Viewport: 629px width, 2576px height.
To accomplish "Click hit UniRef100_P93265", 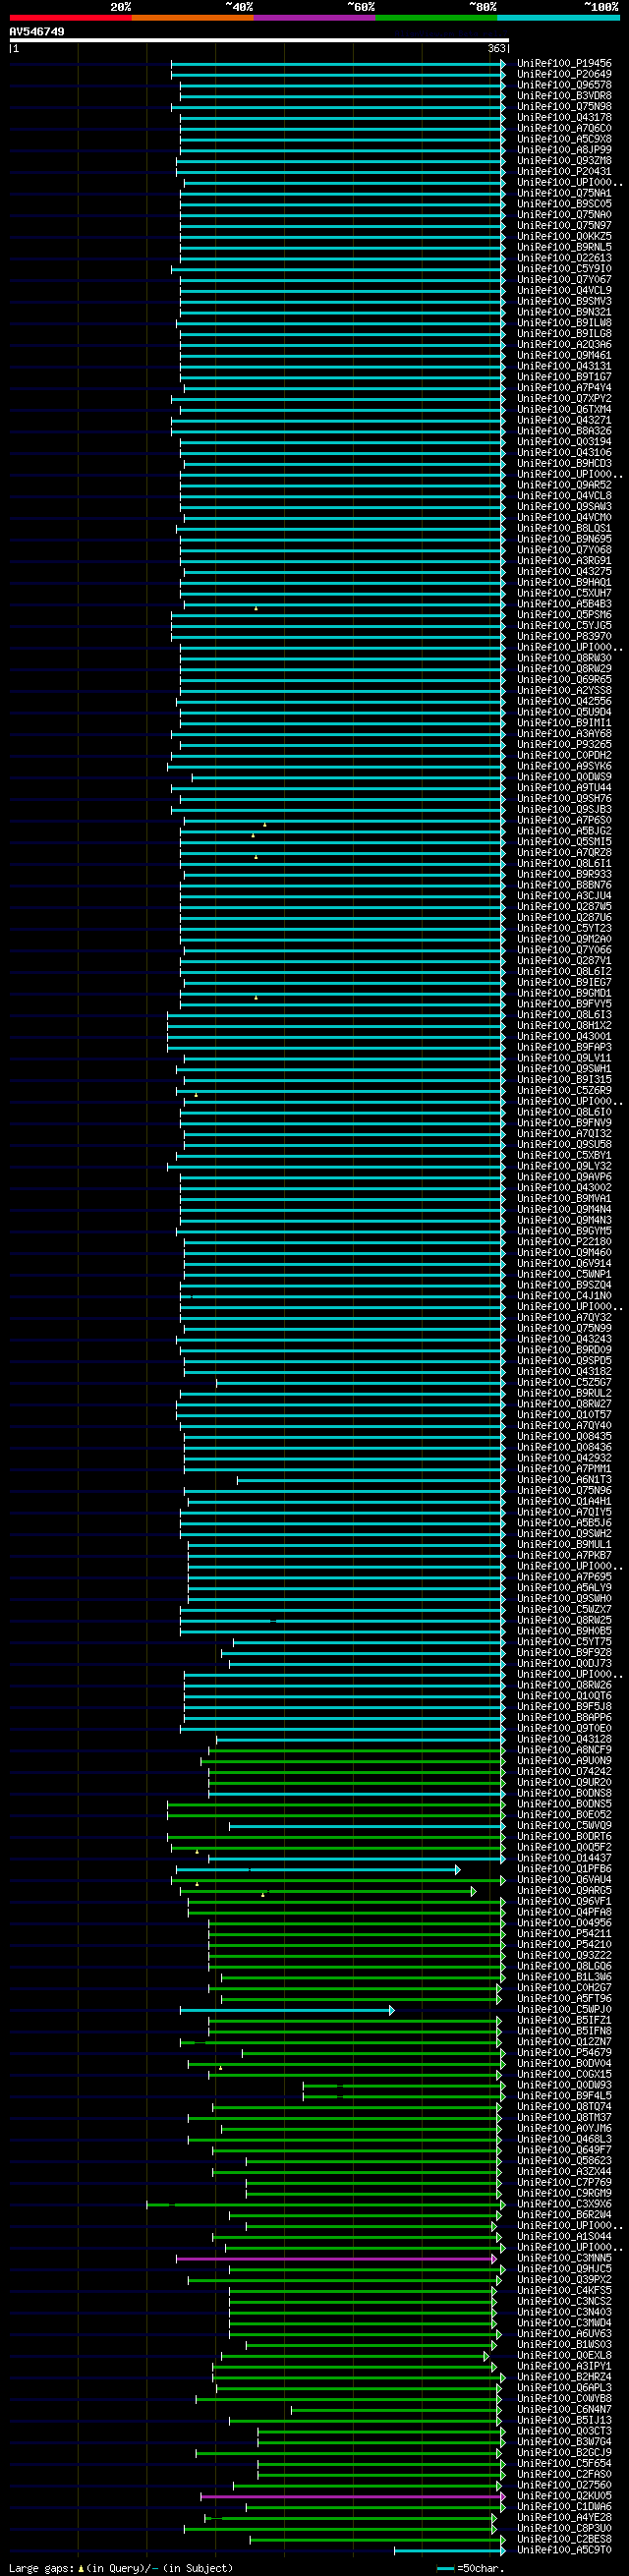I will 564,745.
